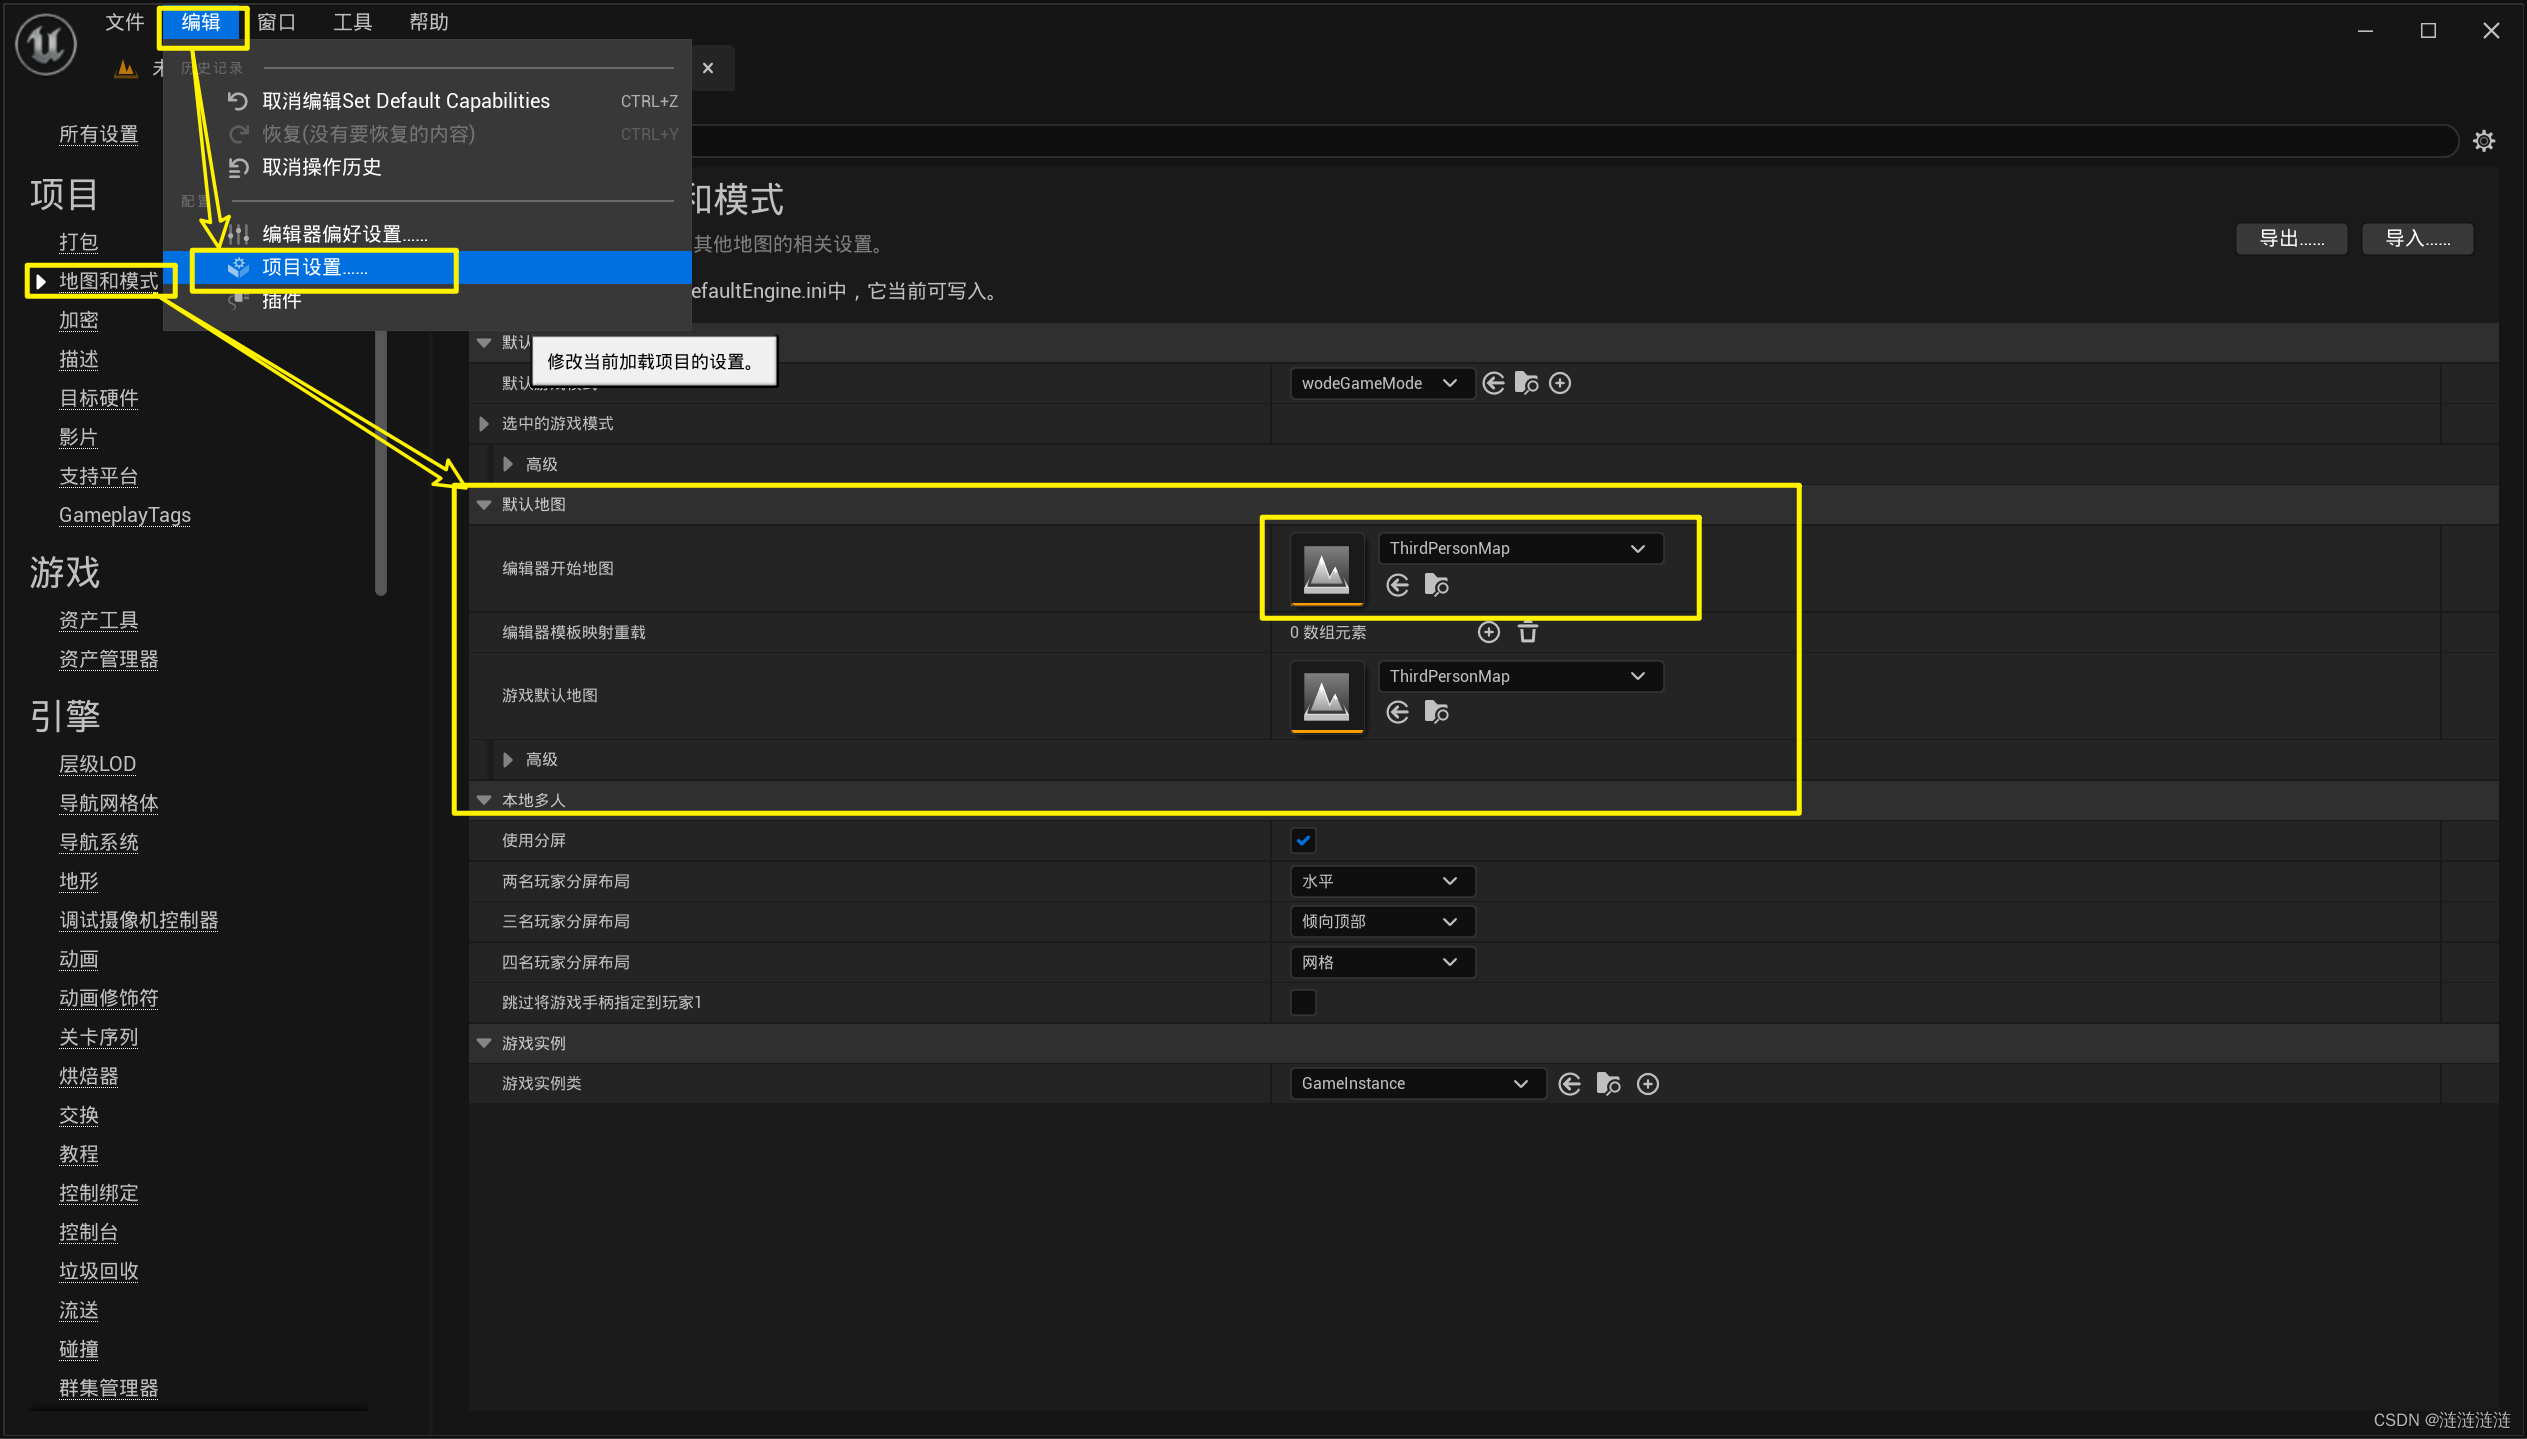The height and width of the screenshot is (1439, 2527).
Task: Open 两名玩家分屏布局 水平 dropdown
Action: tap(1381, 881)
